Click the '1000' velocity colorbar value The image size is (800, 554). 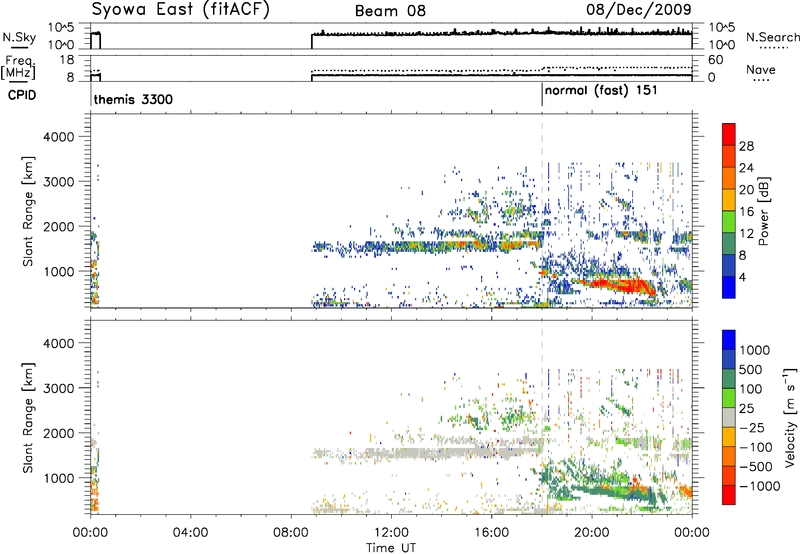(x=755, y=350)
